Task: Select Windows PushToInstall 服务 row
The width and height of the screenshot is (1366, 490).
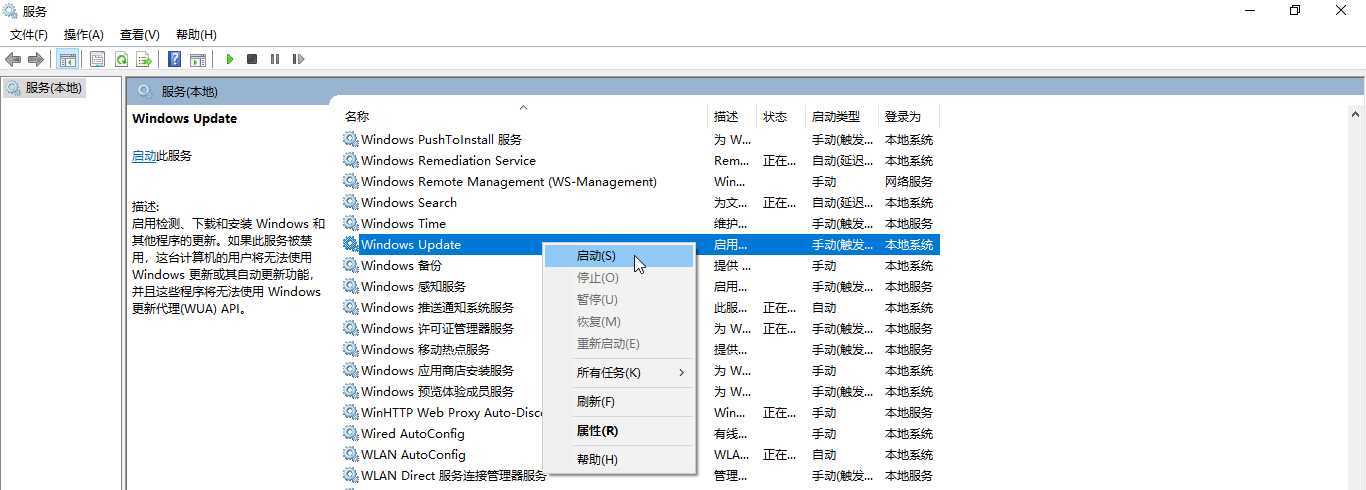Action: pos(639,139)
